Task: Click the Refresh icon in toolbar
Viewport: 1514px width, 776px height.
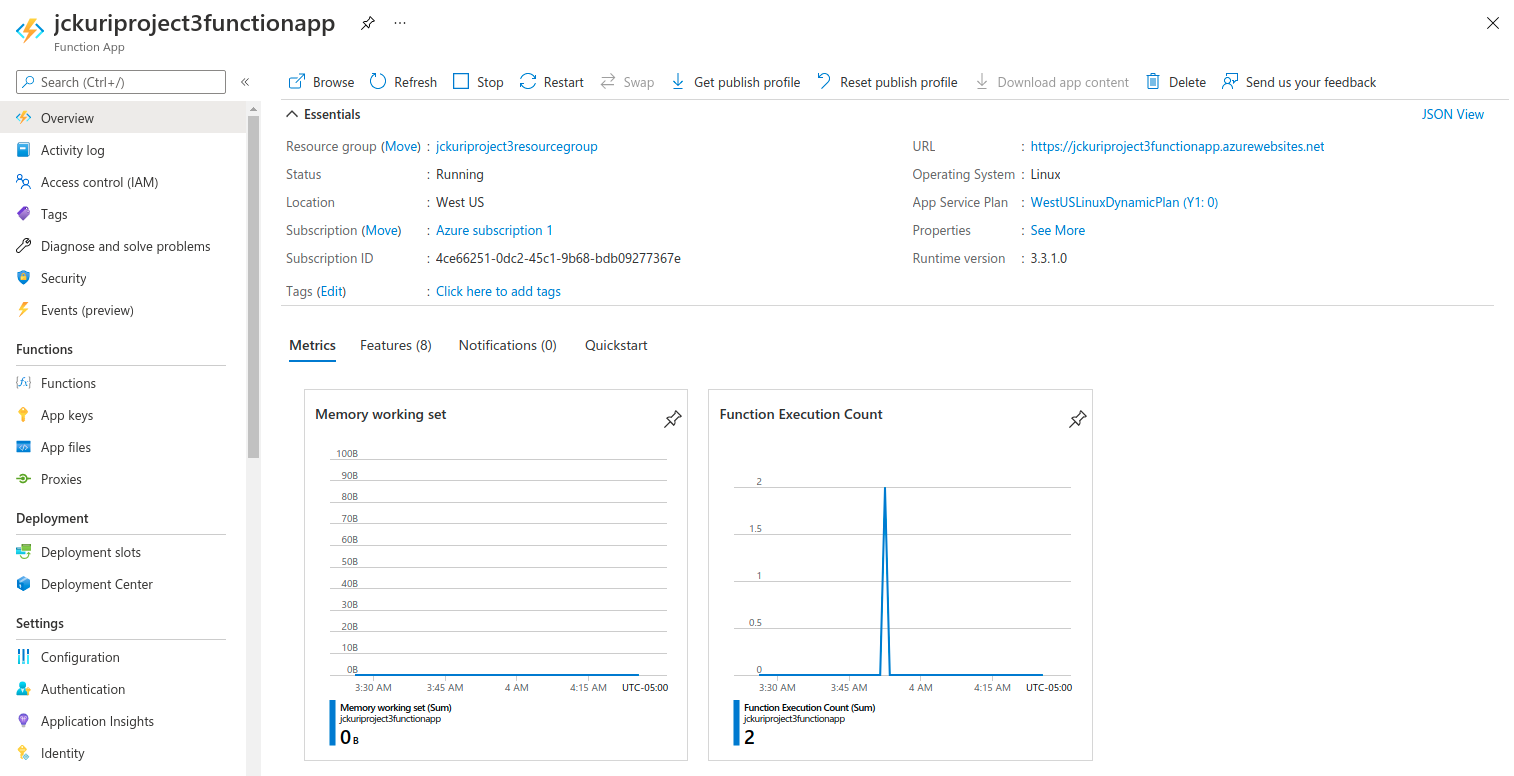Action: (378, 82)
